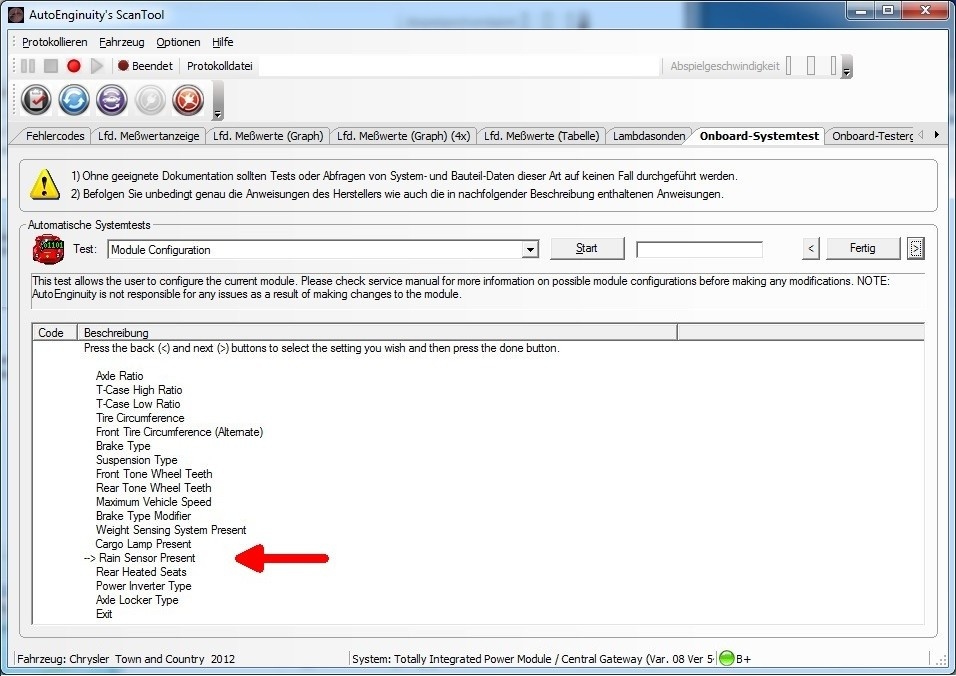Click the blue refresh round toolbar icon
Screen dimensions: 956x676
click(x=74, y=99)
